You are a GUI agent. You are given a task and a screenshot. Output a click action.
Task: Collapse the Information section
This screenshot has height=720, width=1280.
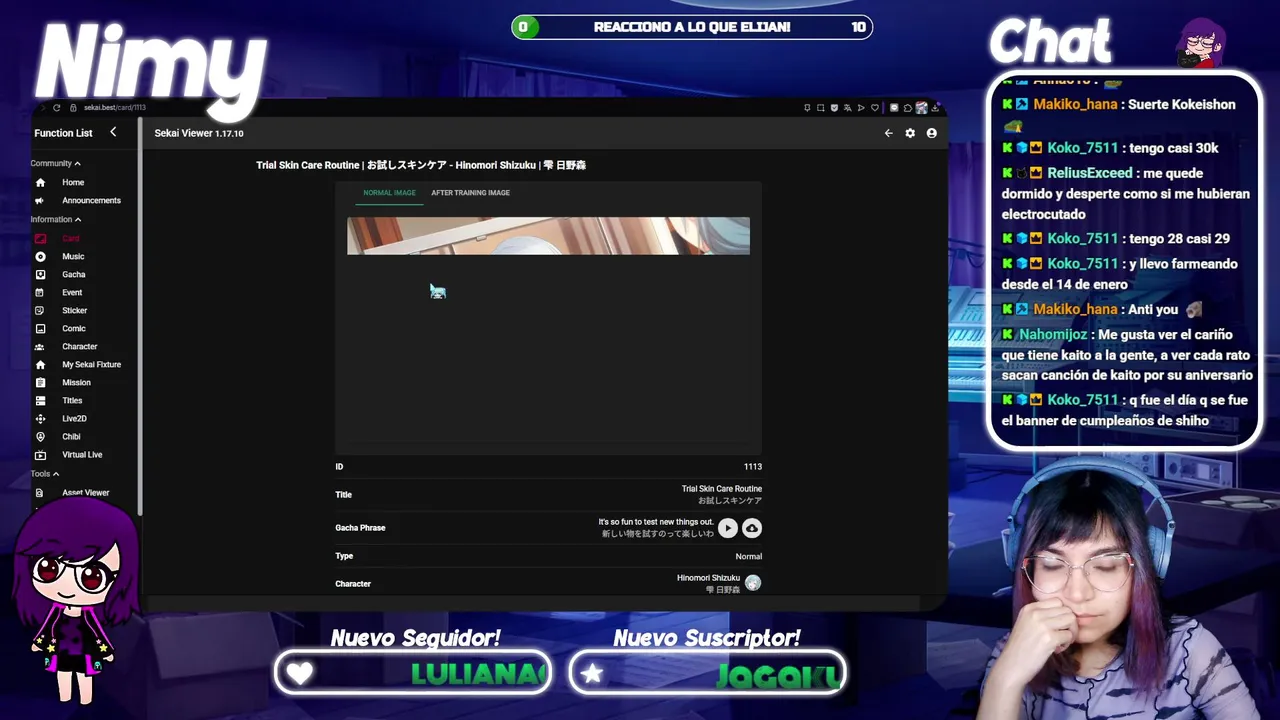click(78, 220)
